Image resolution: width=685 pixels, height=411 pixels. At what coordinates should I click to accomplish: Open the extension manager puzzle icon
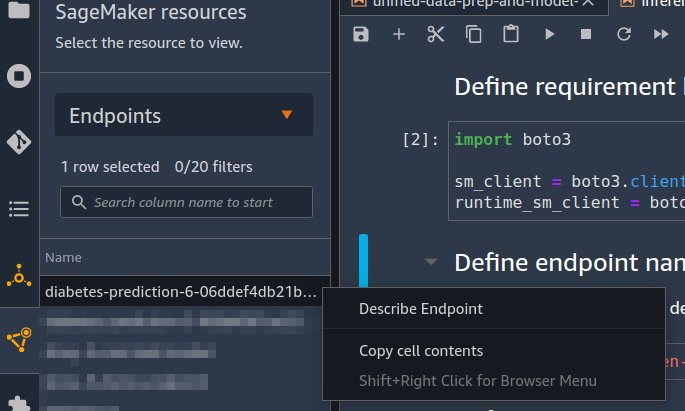click(x=19, y=403)
